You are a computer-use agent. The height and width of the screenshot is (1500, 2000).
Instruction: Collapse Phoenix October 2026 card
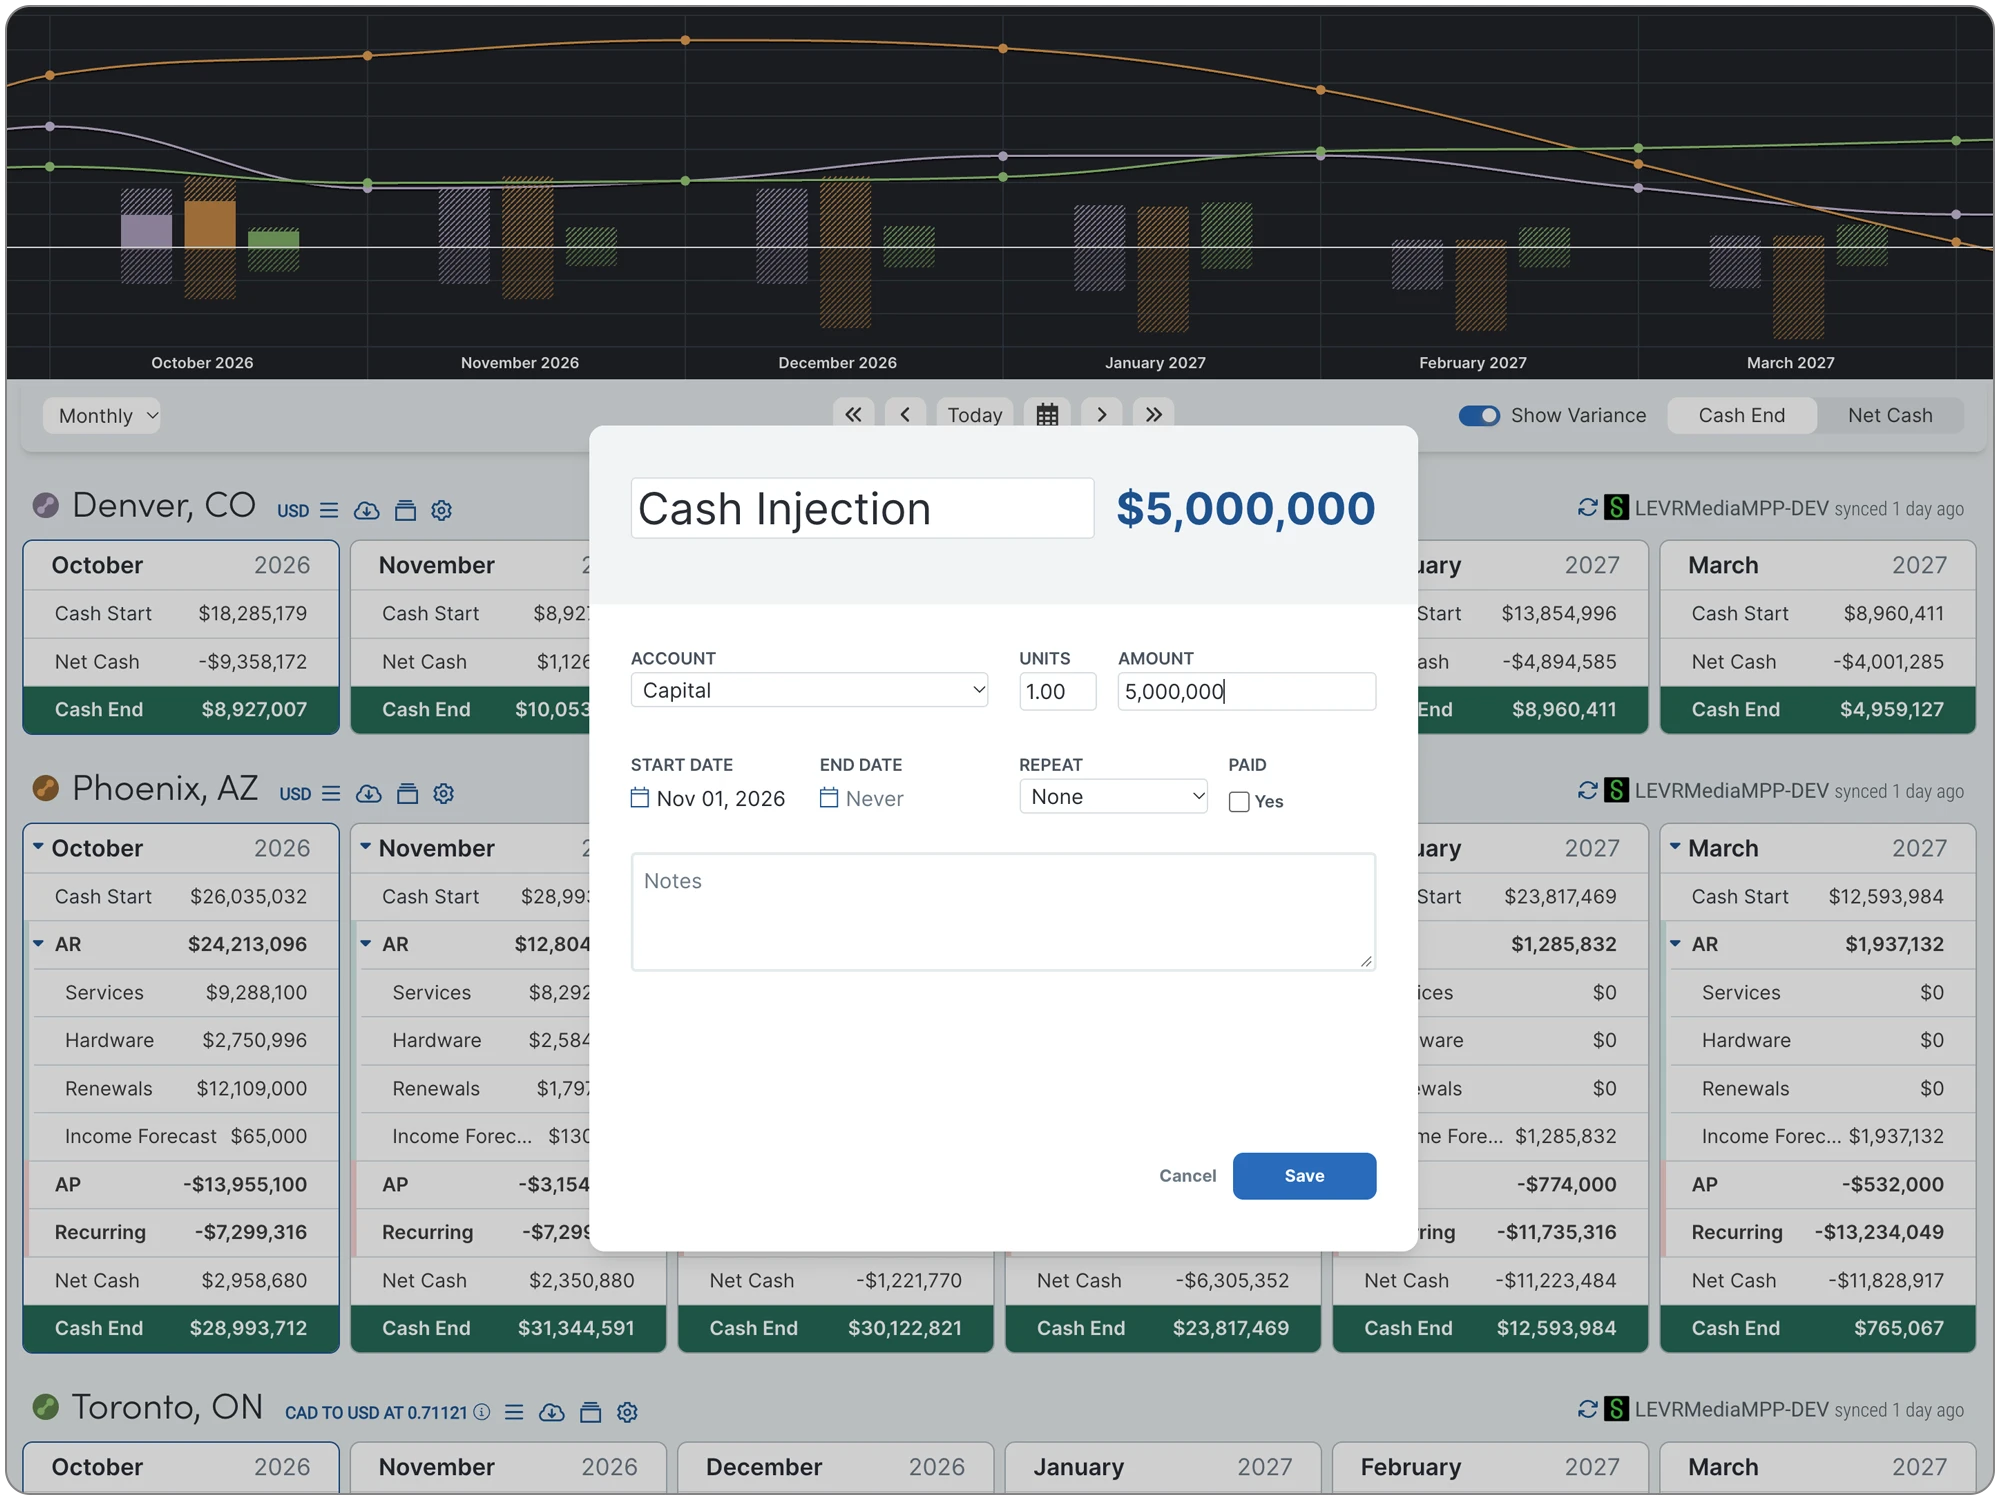click(x=38, y=847)
